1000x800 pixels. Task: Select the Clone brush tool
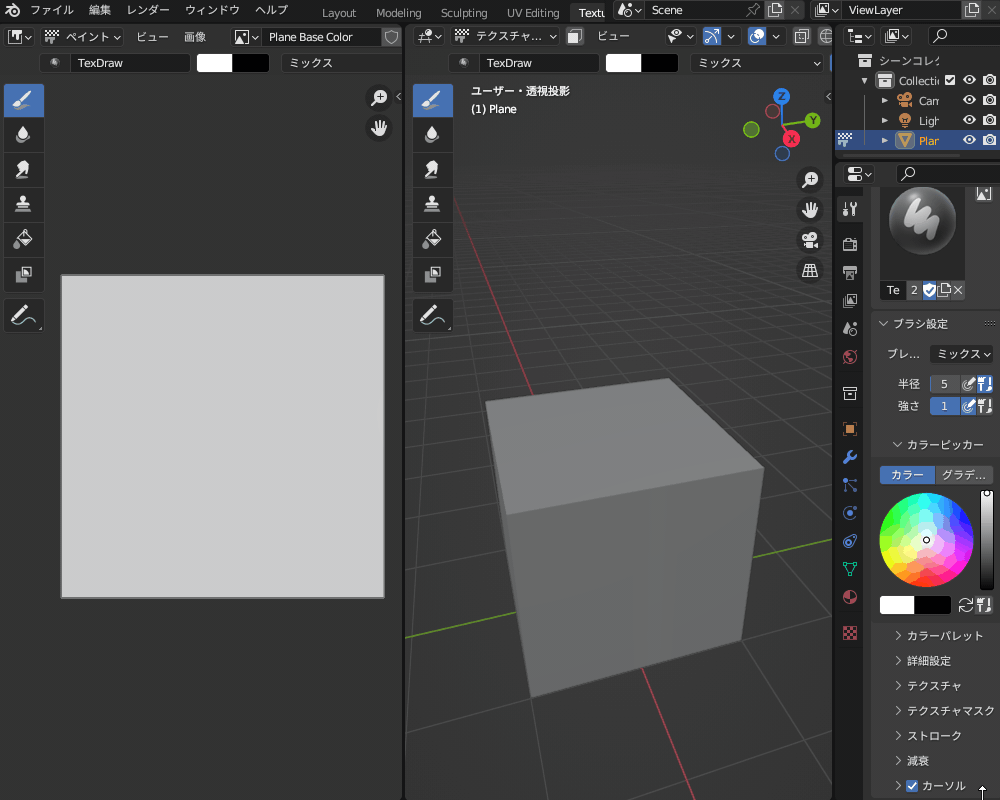tap(23, 204)
